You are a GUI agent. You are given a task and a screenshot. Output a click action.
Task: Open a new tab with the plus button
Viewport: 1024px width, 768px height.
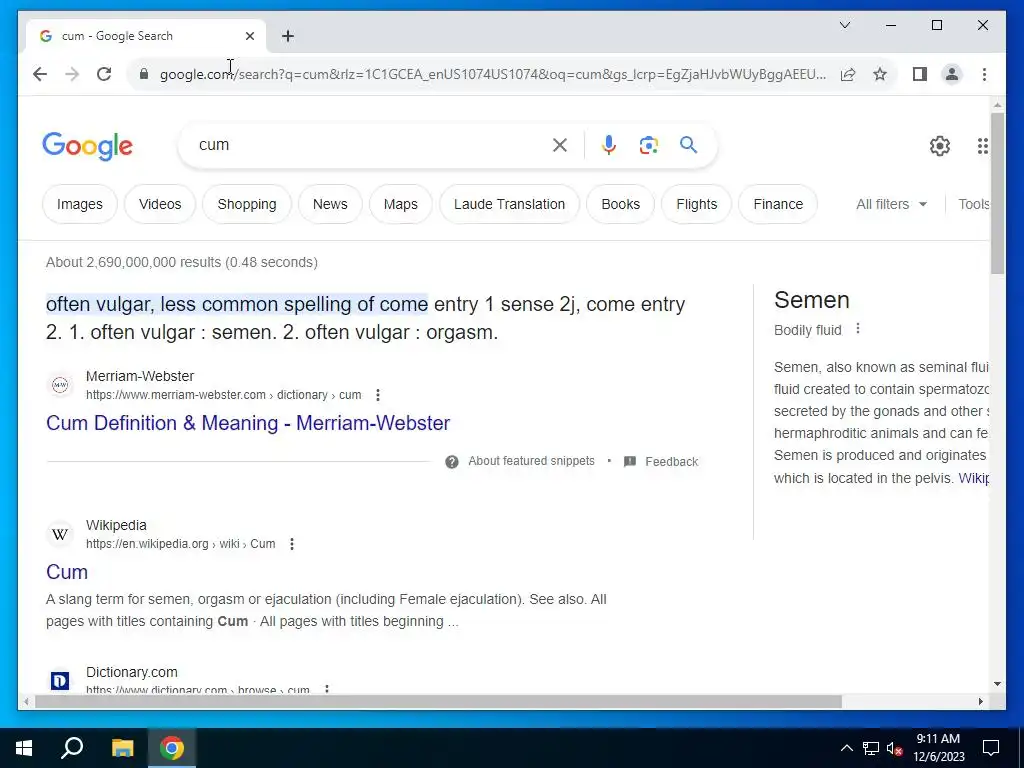click(288, 36)
